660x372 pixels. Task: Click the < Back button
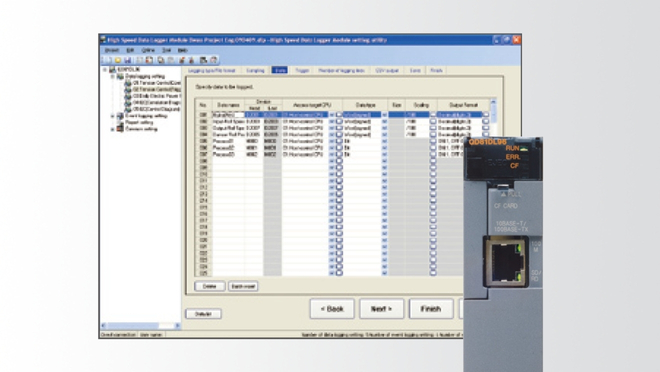332,309
